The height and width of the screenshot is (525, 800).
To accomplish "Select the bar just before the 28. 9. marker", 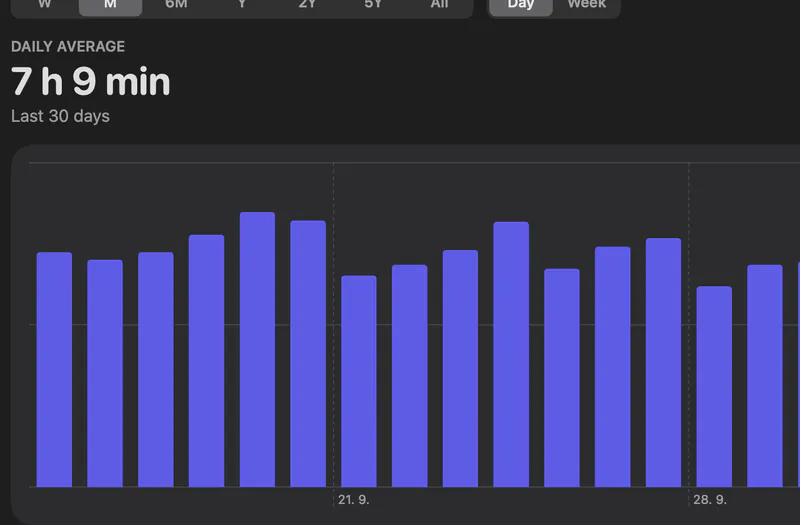I will (663, 362).
